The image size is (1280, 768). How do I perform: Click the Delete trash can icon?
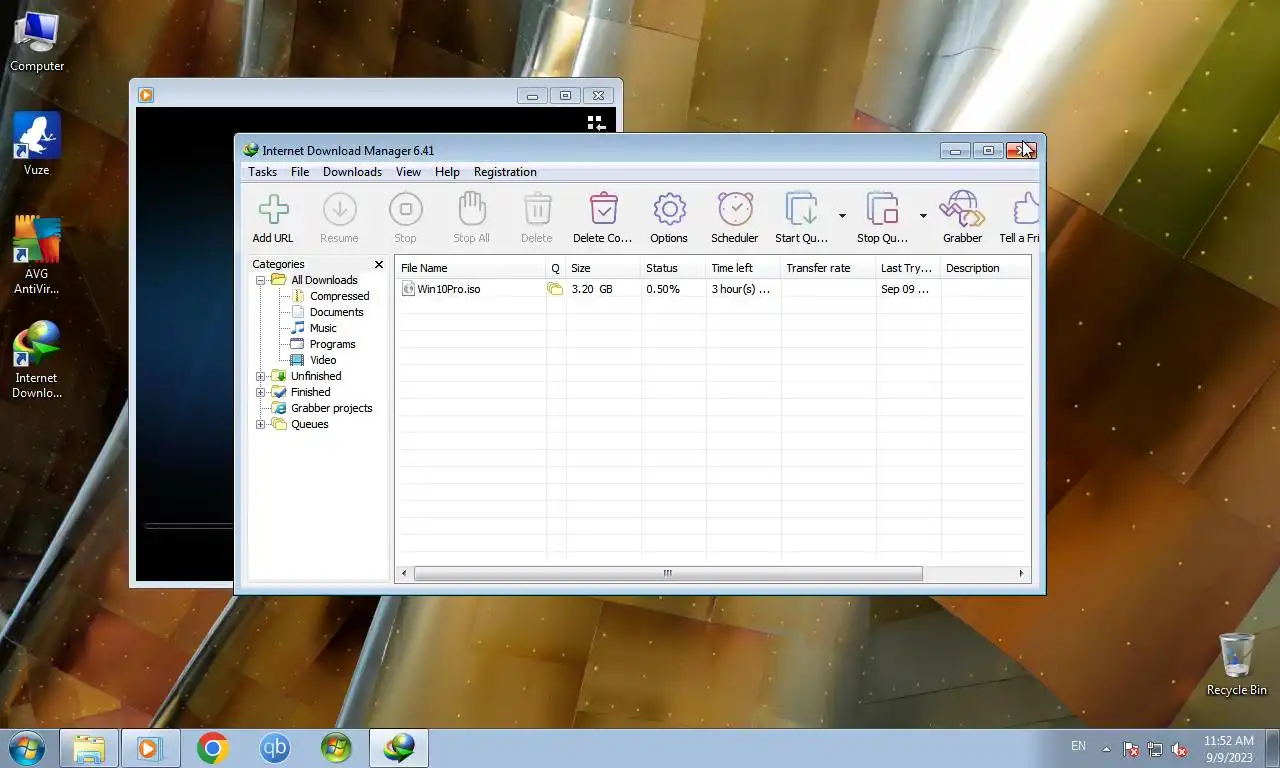[x=537, y=209]
